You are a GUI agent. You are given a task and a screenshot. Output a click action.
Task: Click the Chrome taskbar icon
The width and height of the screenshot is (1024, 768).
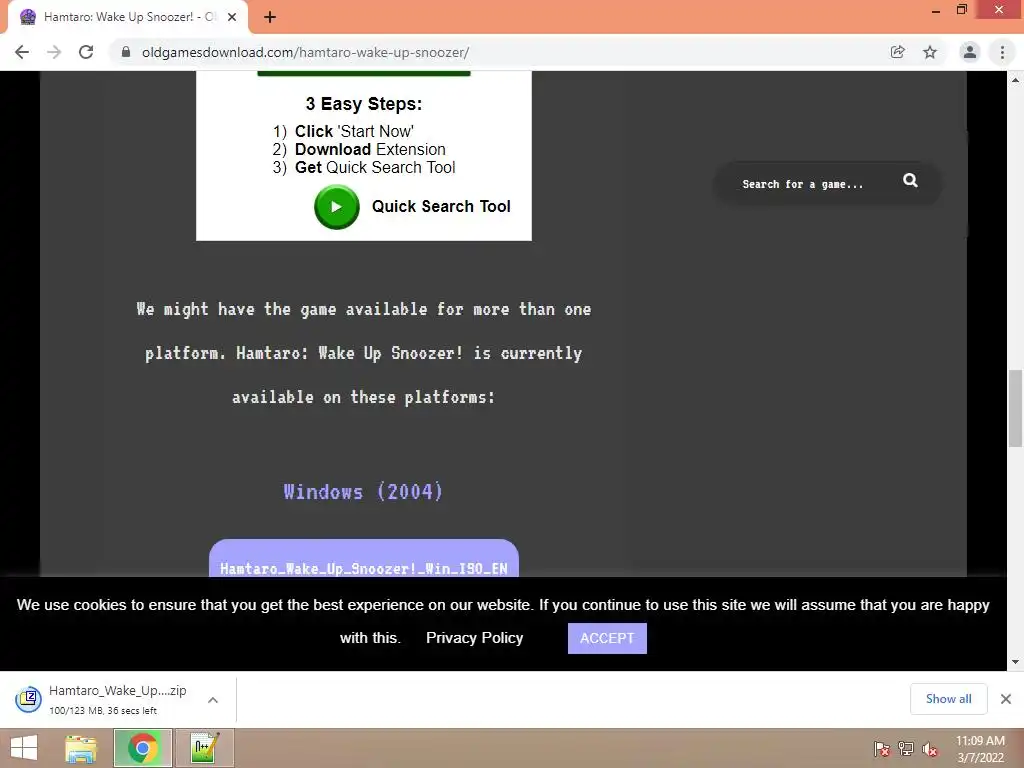pos(142,748)
